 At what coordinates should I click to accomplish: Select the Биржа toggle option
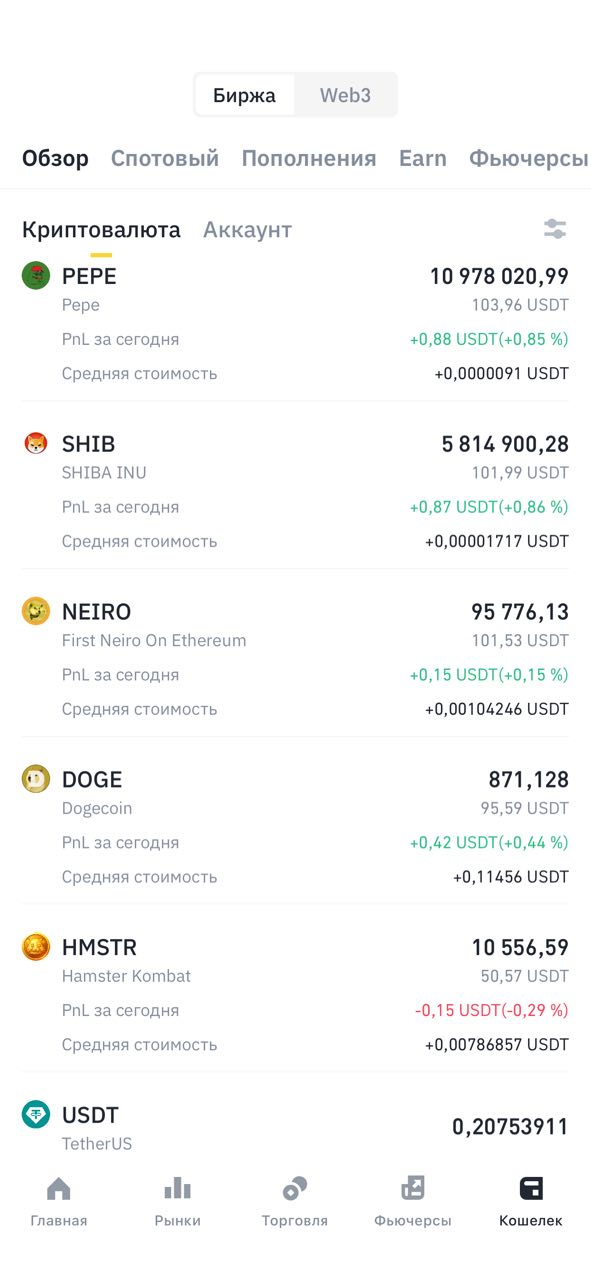(244, 95)
